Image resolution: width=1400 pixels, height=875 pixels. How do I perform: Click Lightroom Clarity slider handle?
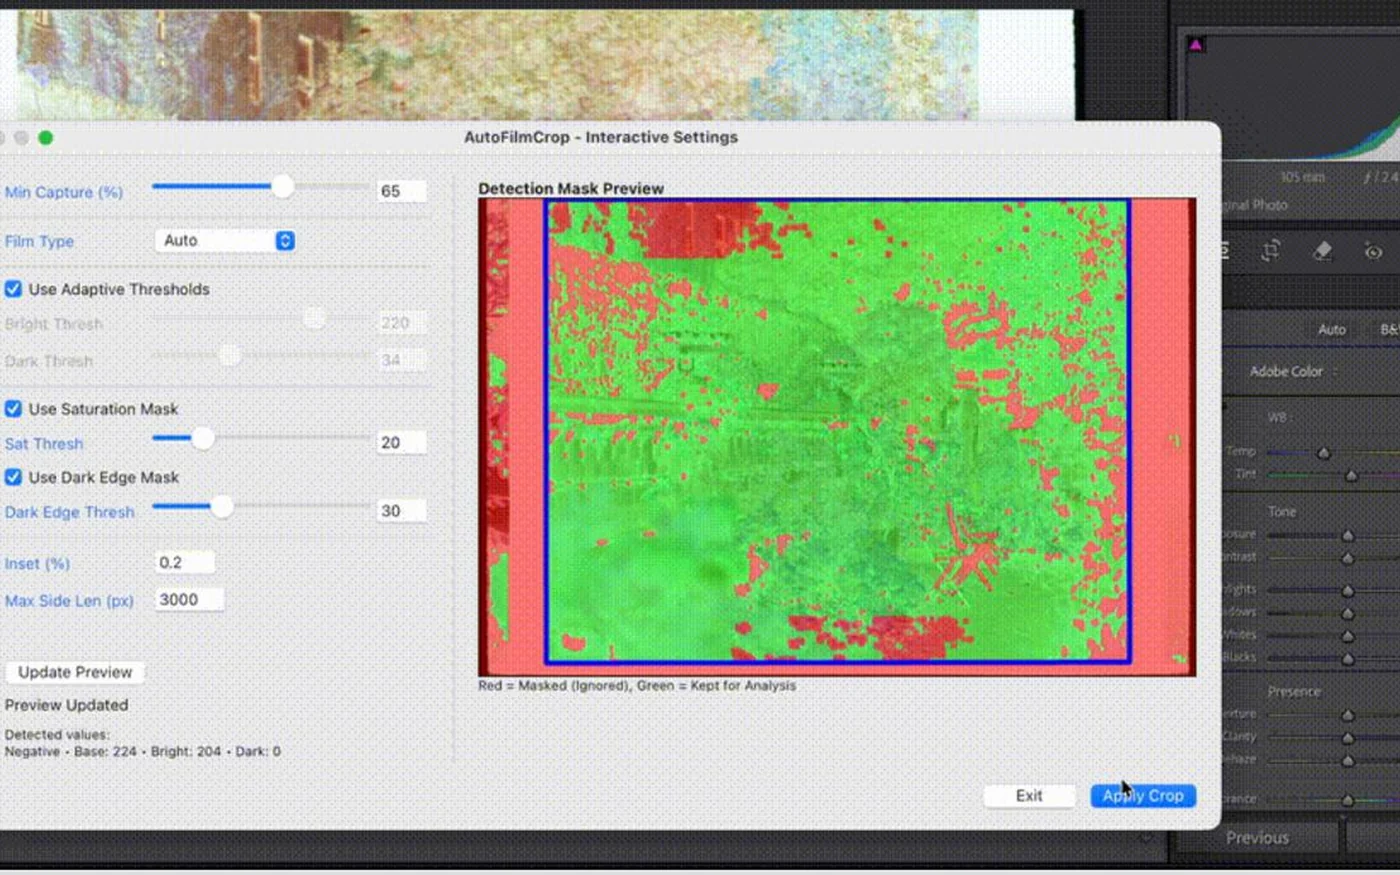point(1347,738)
